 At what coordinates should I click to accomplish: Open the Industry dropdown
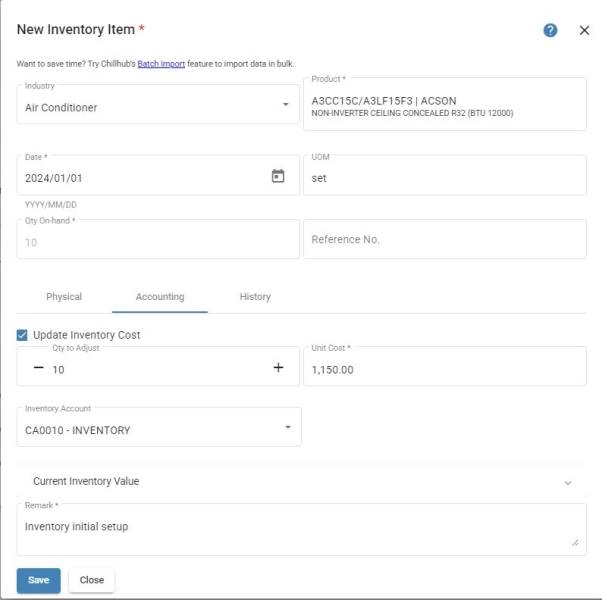(x=158, y=105)
